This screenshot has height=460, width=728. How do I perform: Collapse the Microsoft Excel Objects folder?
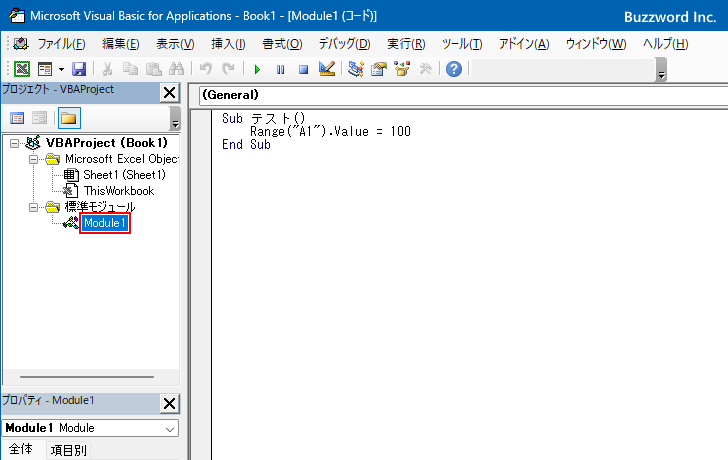33,159
